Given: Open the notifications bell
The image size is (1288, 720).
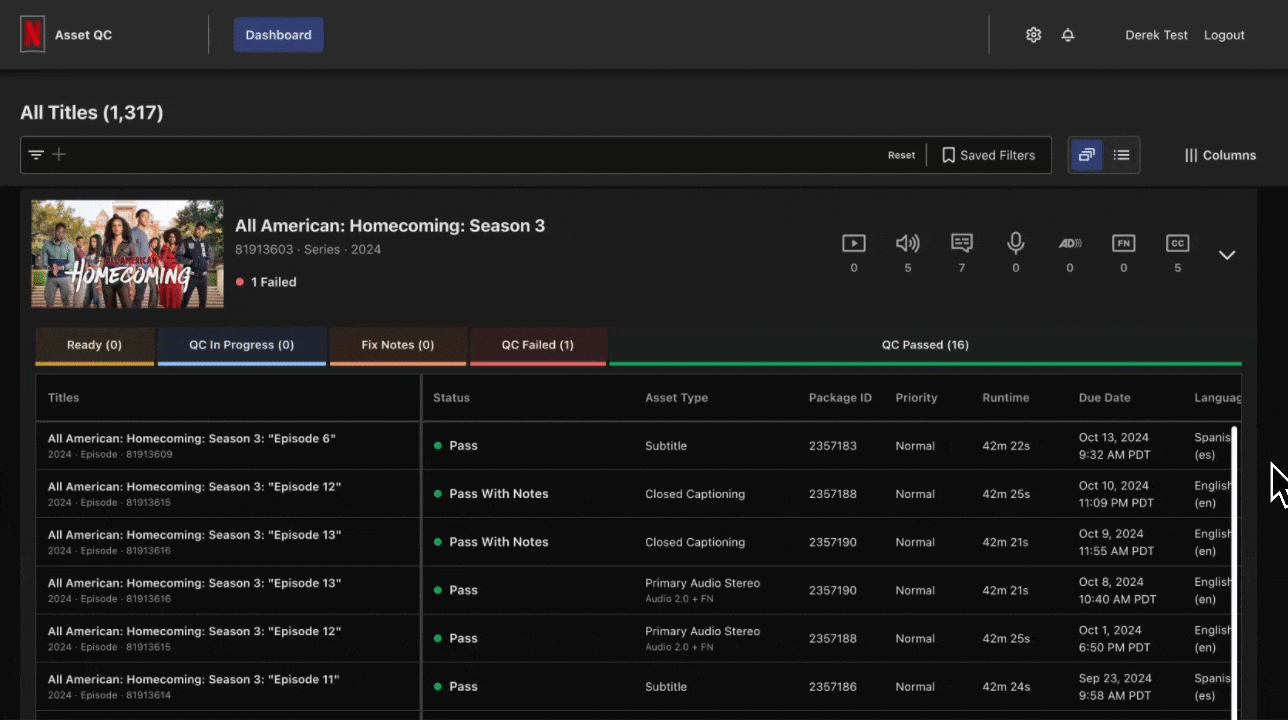Looking at the screenshot, I should coord(1068,35).
